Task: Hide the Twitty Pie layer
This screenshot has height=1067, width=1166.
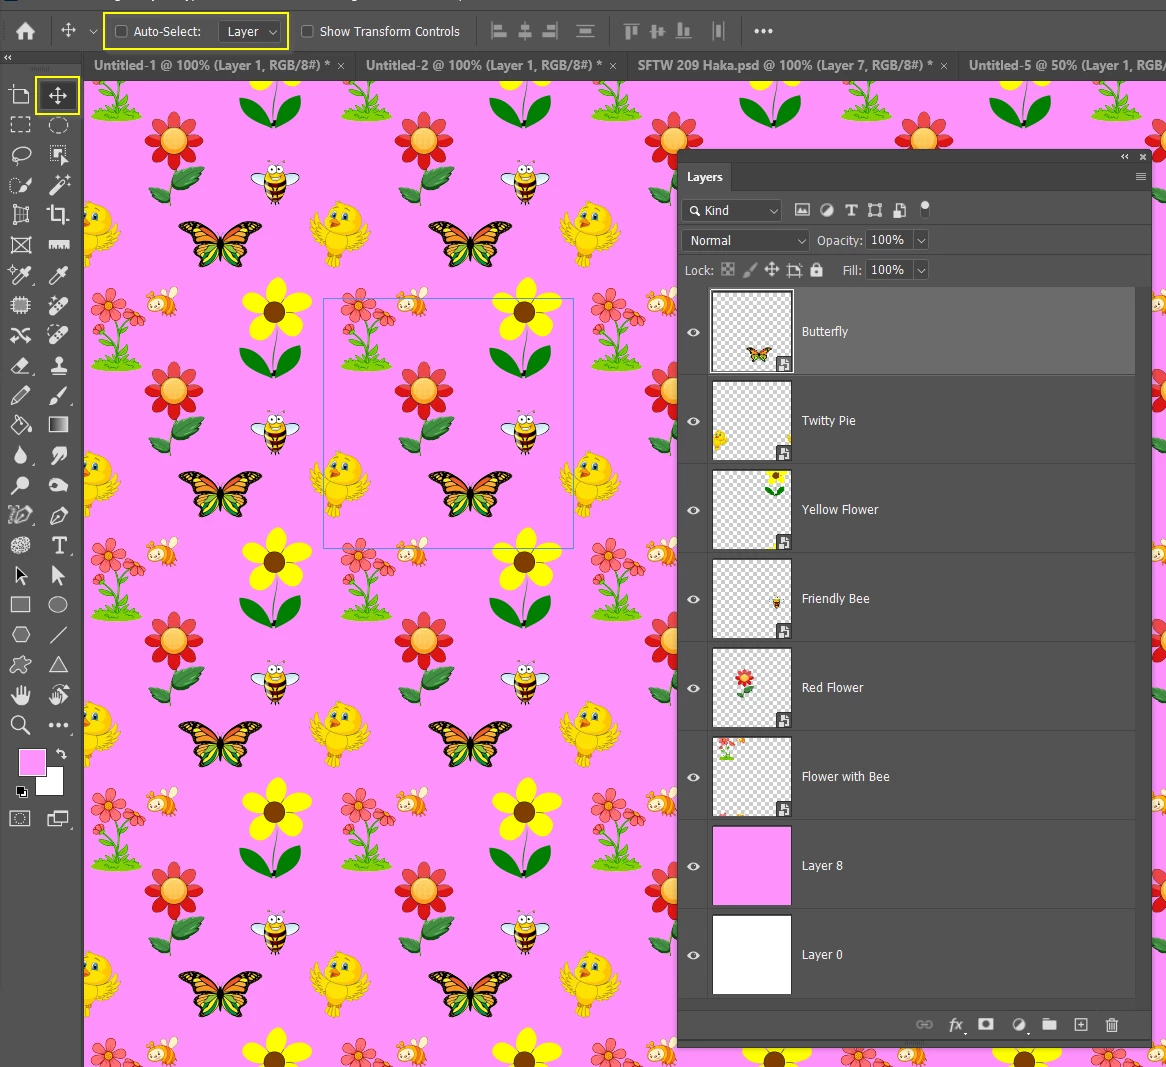Action: click(693, 422)
